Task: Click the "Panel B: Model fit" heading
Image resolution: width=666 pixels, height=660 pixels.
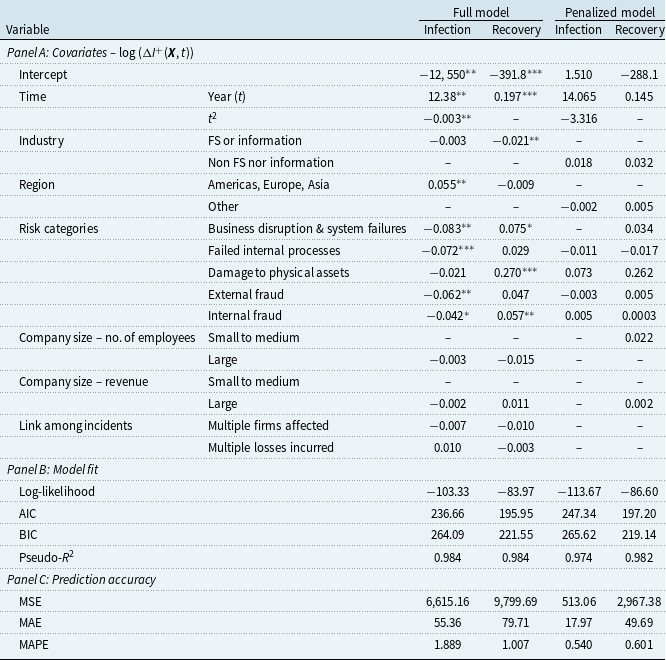Action: tap(55, 469)
